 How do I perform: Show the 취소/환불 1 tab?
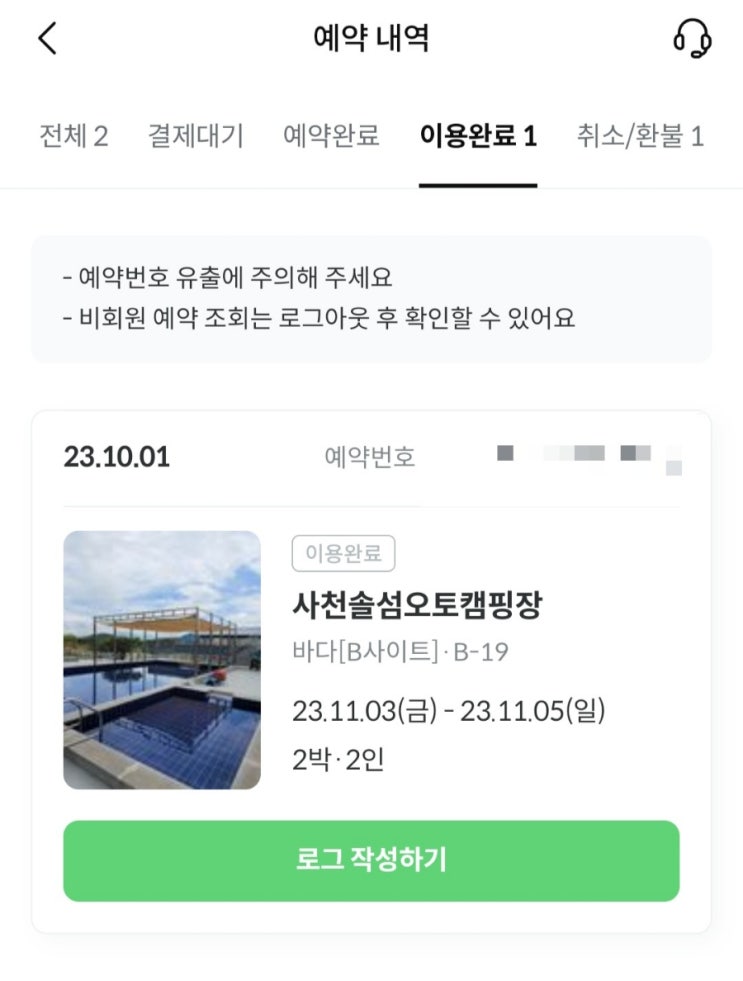(640, 136)
